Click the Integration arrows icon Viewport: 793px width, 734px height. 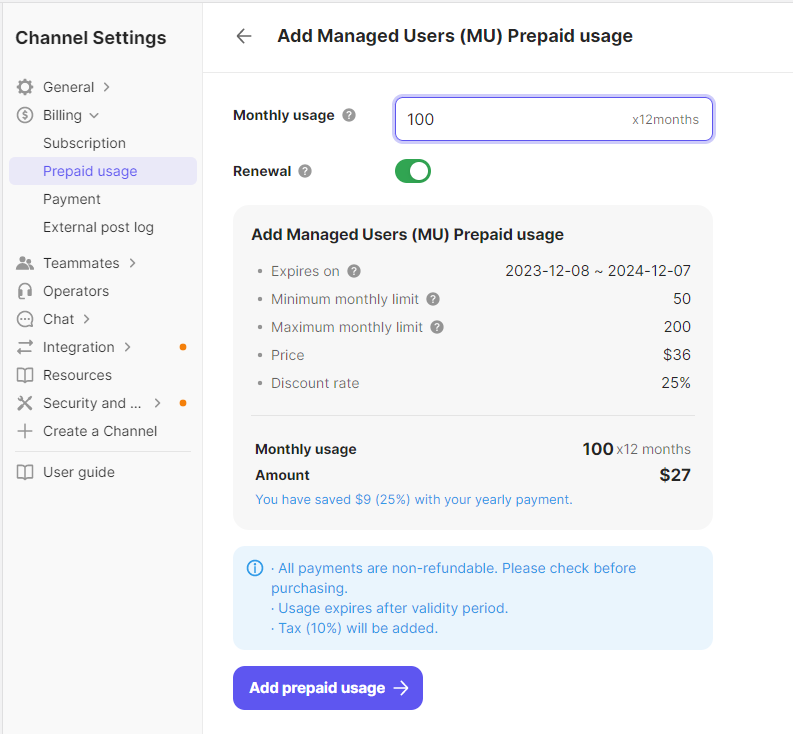[x=25, y=347]
